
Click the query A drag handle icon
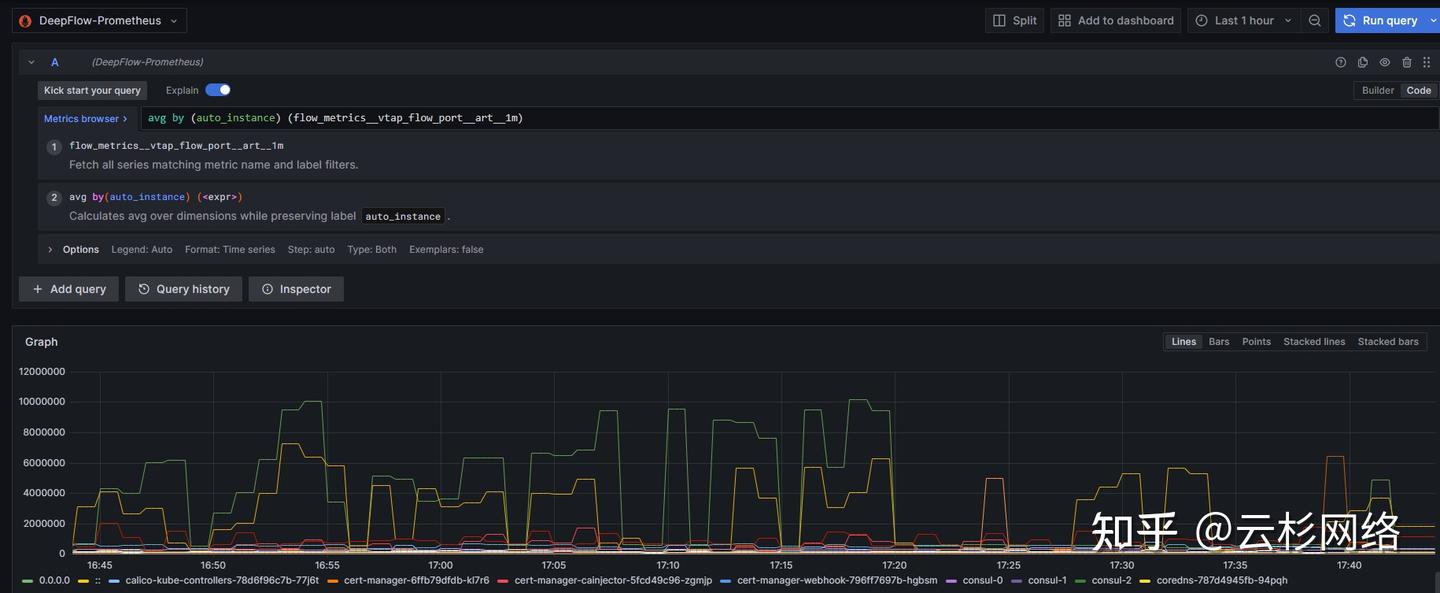pos(1427,62)
